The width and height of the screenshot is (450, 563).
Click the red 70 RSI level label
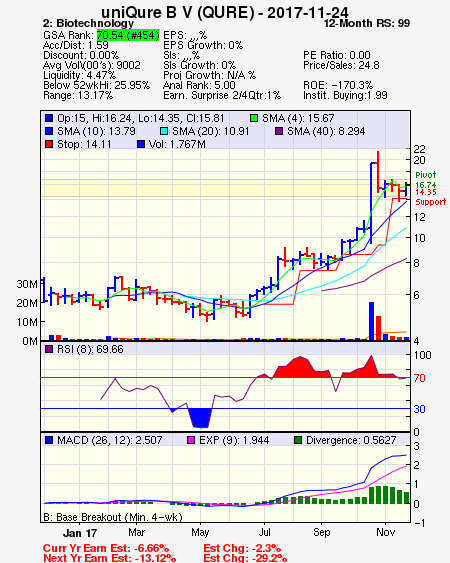(419, 378)
